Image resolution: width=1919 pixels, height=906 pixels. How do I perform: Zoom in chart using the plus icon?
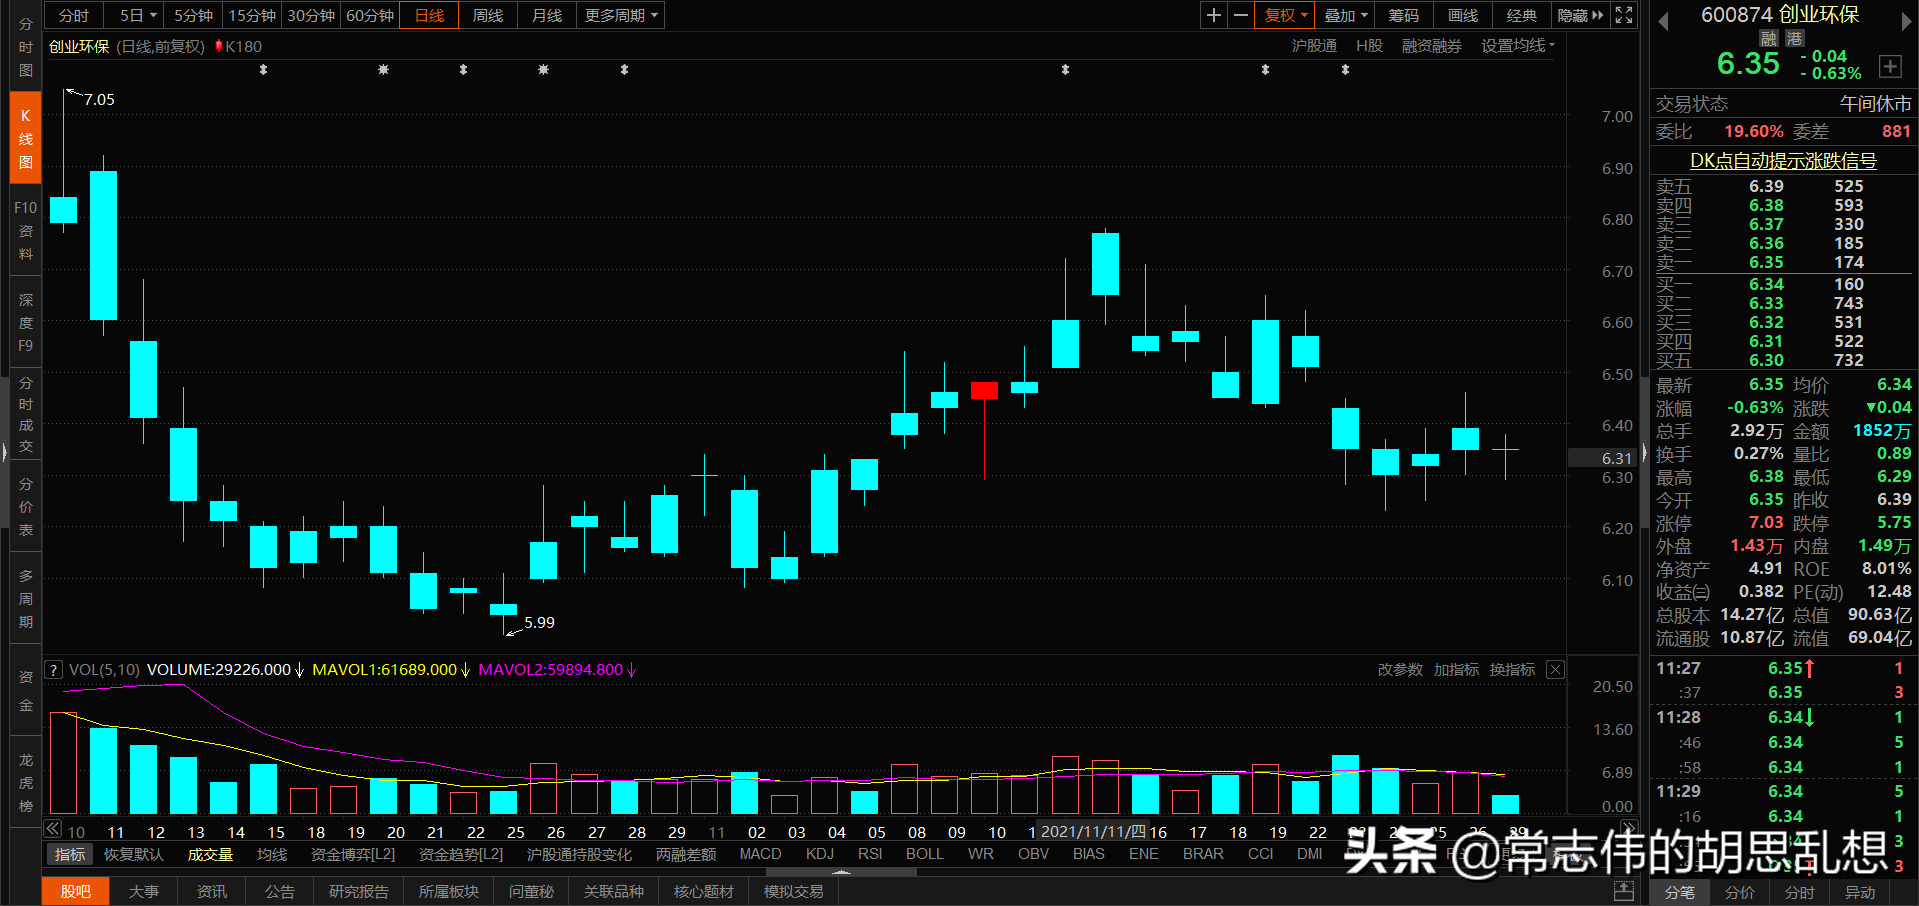[1212, 15]
